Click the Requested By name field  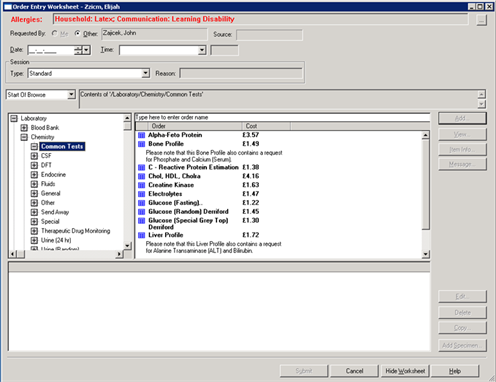pyautogui.click(x=154, y=34)
